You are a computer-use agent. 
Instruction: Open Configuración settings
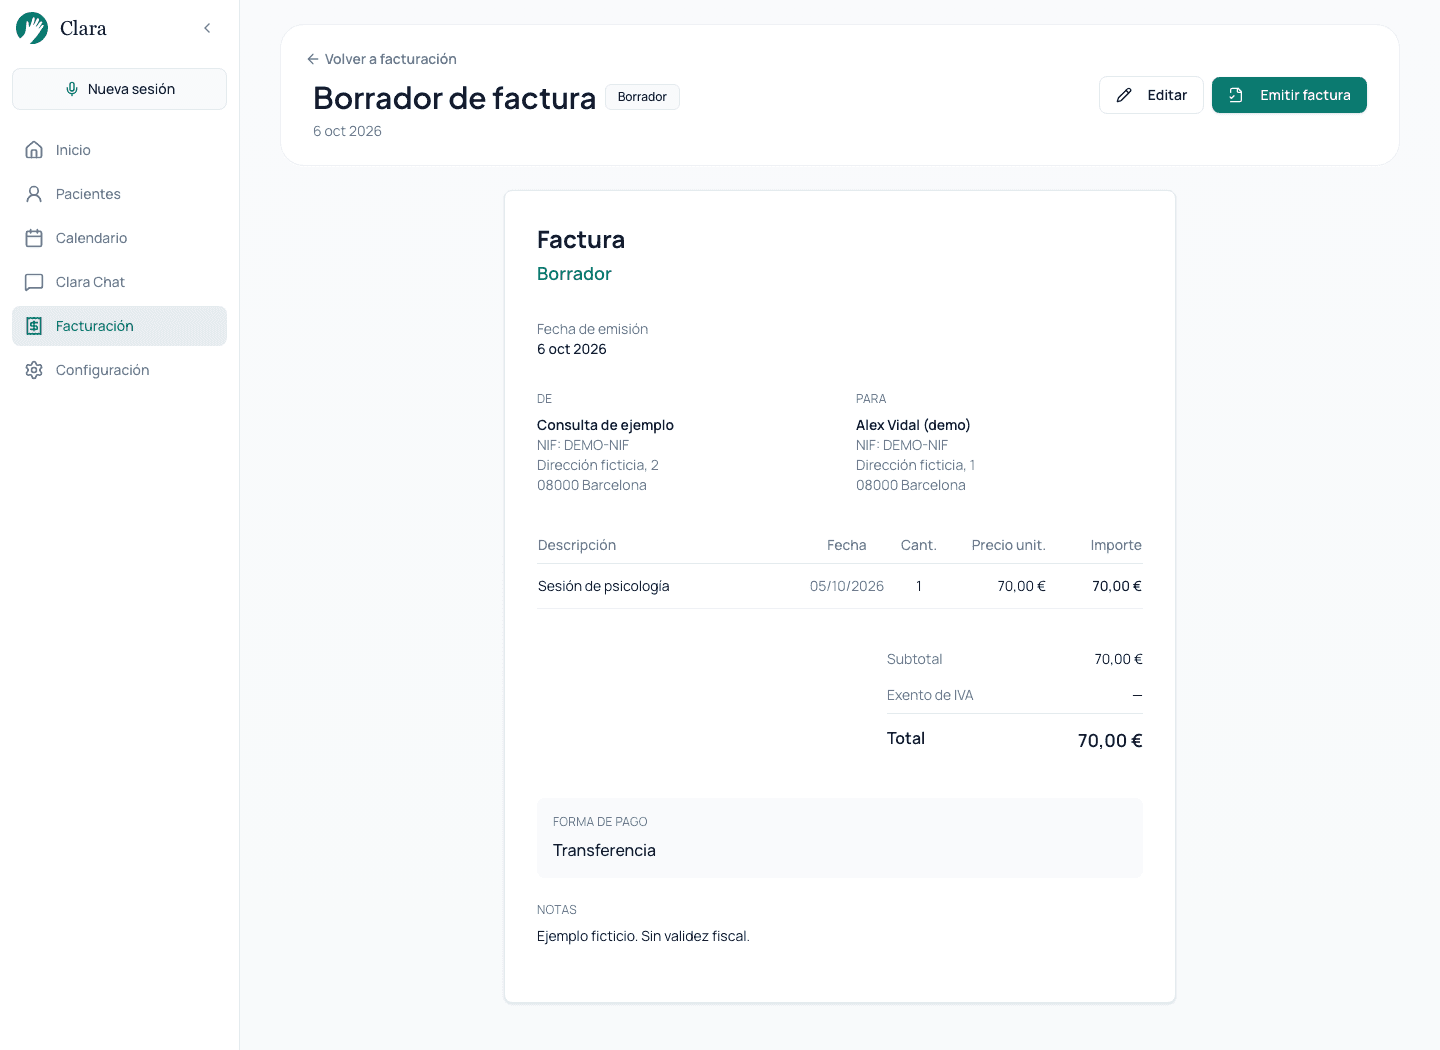pyautogui.click(x=119, y=370)
